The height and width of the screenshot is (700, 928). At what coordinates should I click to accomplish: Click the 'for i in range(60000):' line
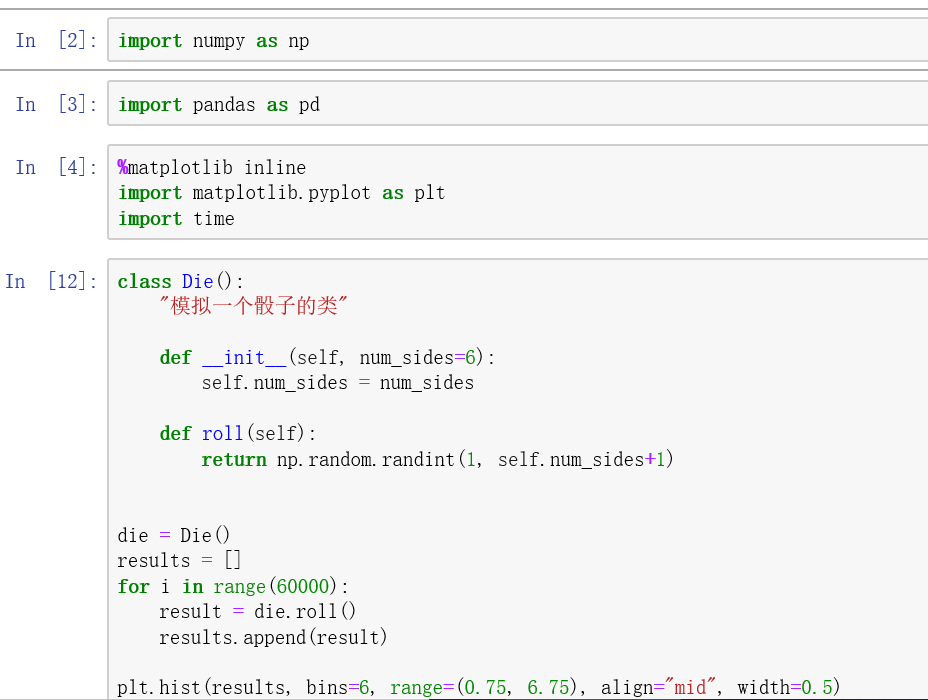tap(233, 586)
